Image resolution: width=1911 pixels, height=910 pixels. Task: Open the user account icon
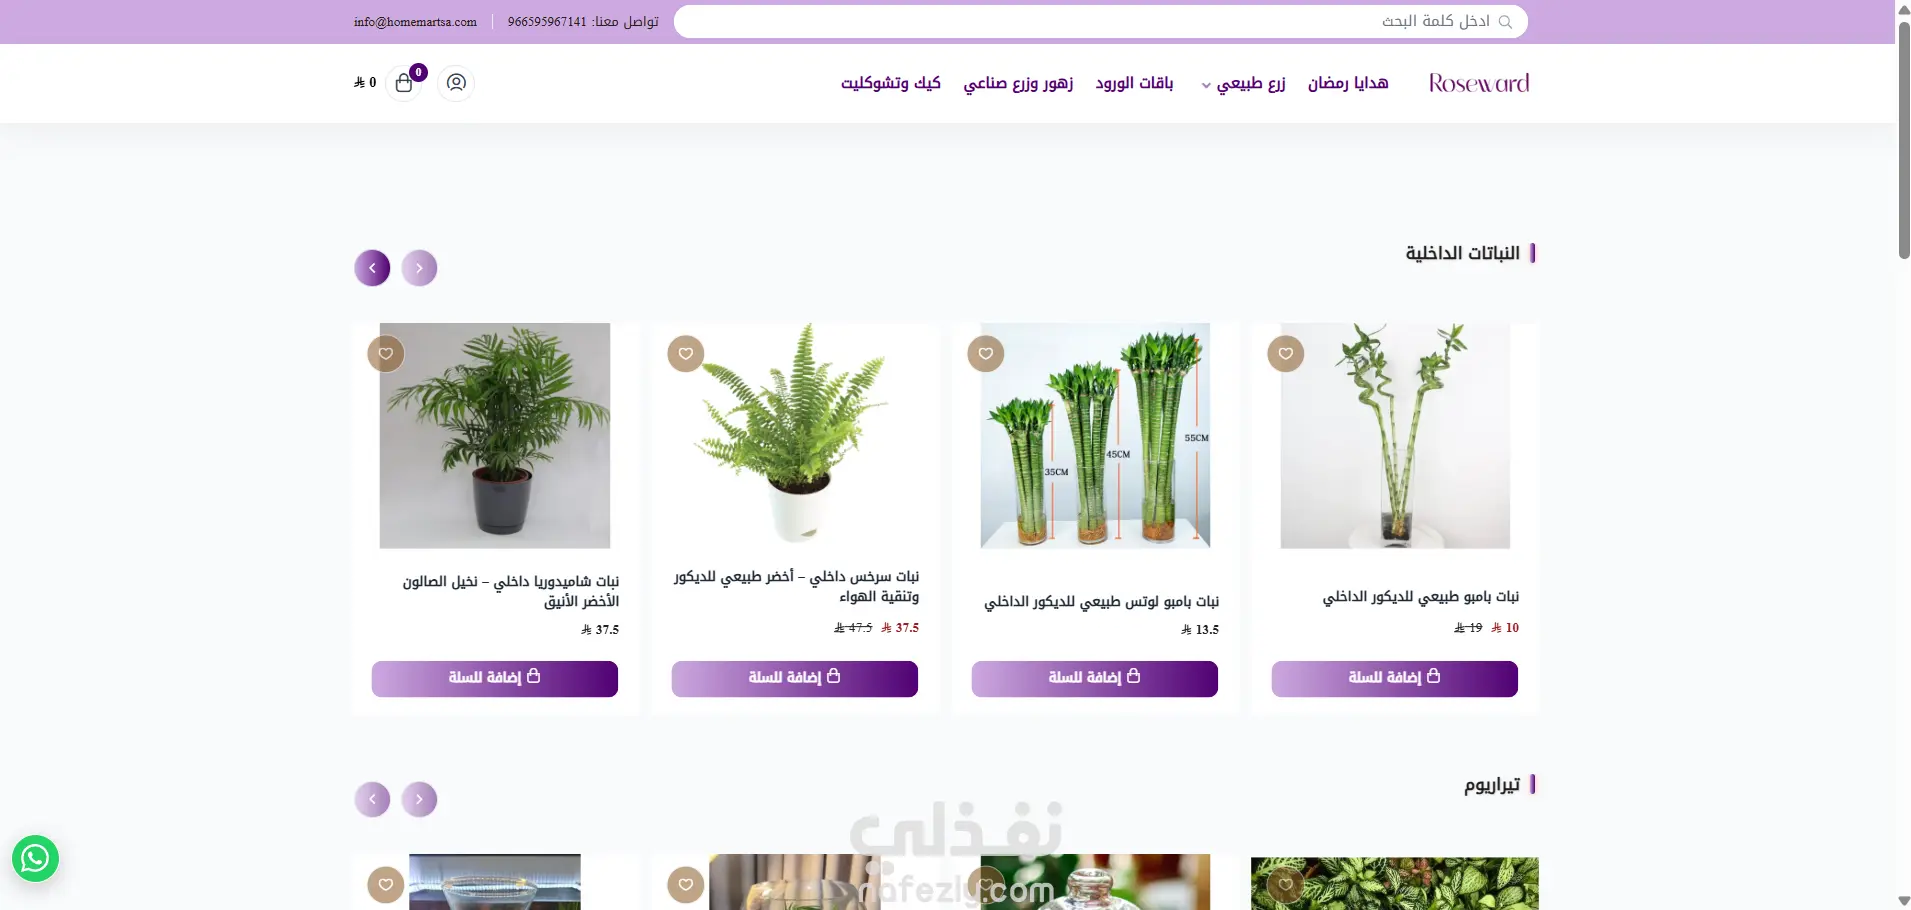pyautogui.click(x=456, y=83)
